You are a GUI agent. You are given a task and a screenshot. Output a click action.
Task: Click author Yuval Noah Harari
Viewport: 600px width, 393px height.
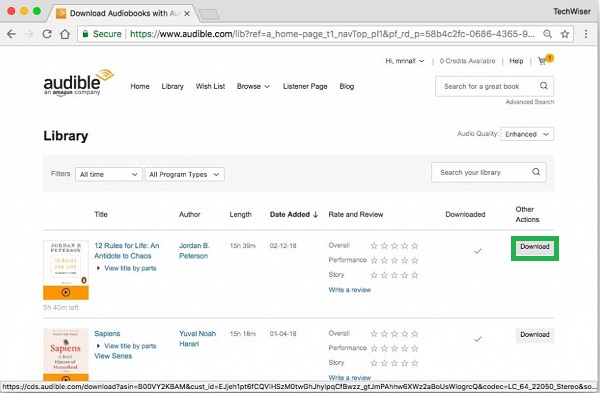(197, 339)
